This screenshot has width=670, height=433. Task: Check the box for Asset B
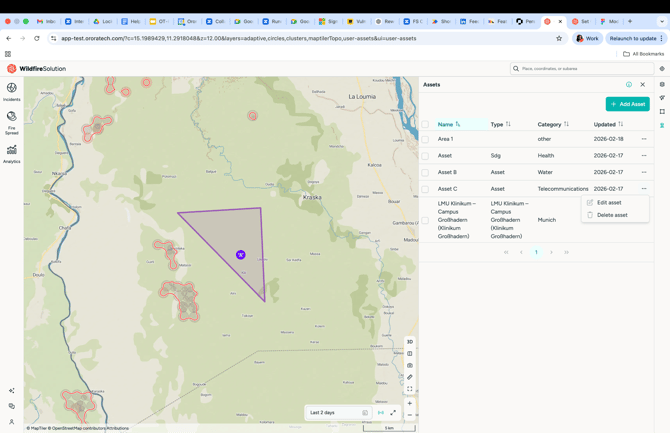pyautogui.click(x=425, y=172)
